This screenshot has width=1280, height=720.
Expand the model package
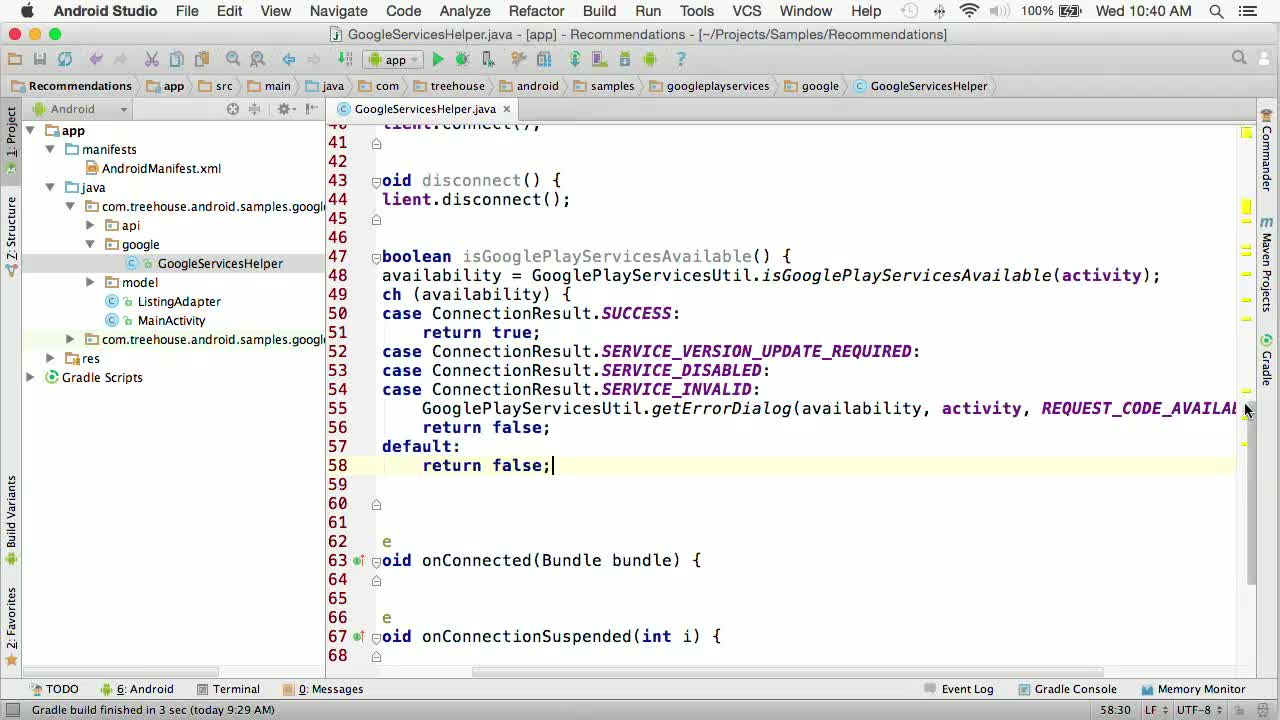(90, 283)
